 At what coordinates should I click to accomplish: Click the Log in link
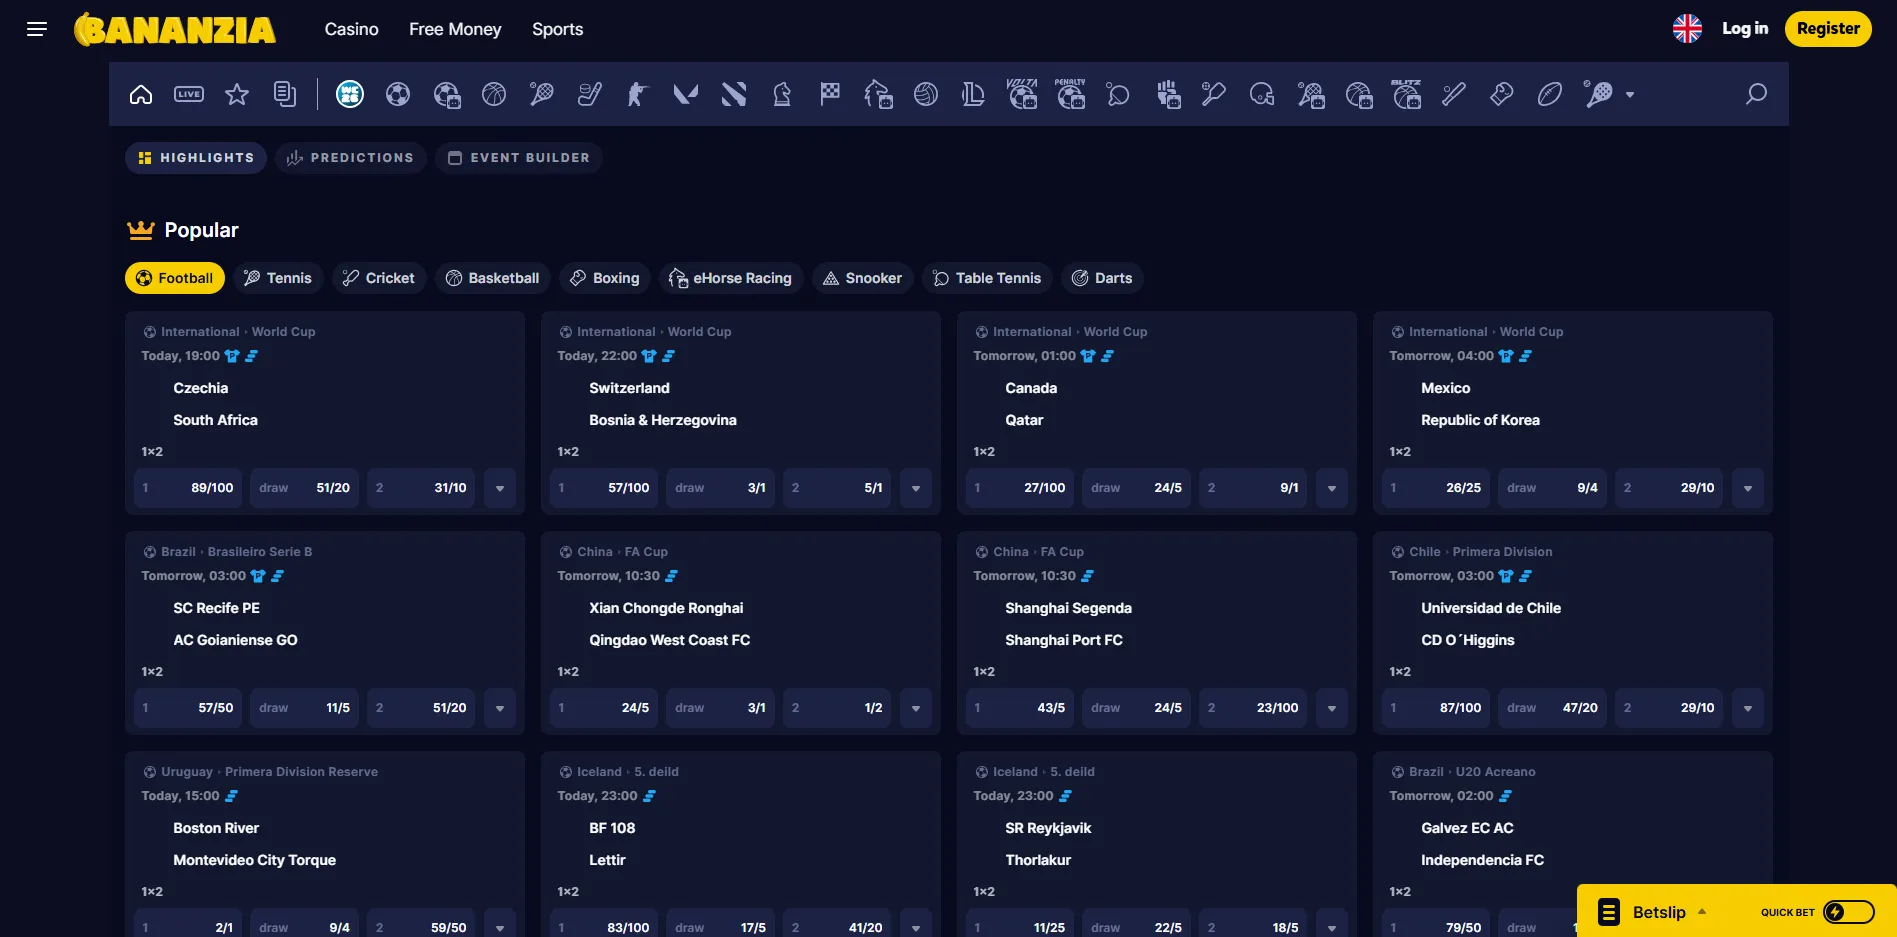pos(1745,29)
